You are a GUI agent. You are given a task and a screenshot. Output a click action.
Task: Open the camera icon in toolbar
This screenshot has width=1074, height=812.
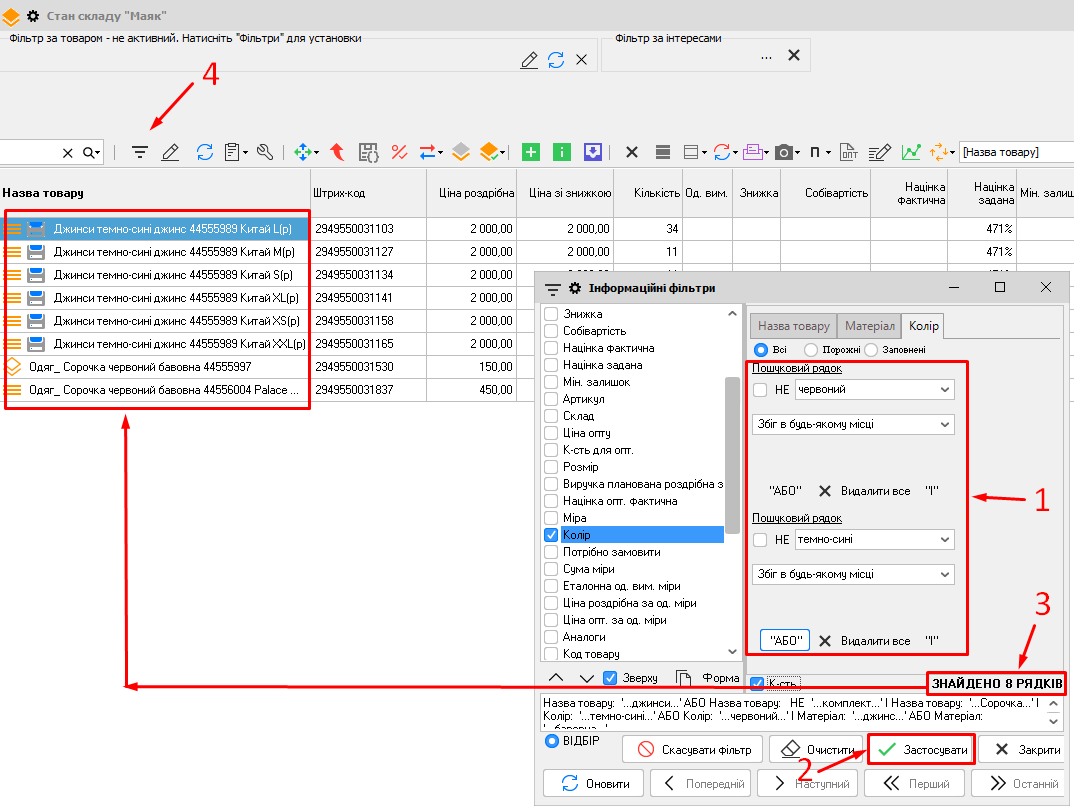tap(783, 152)
